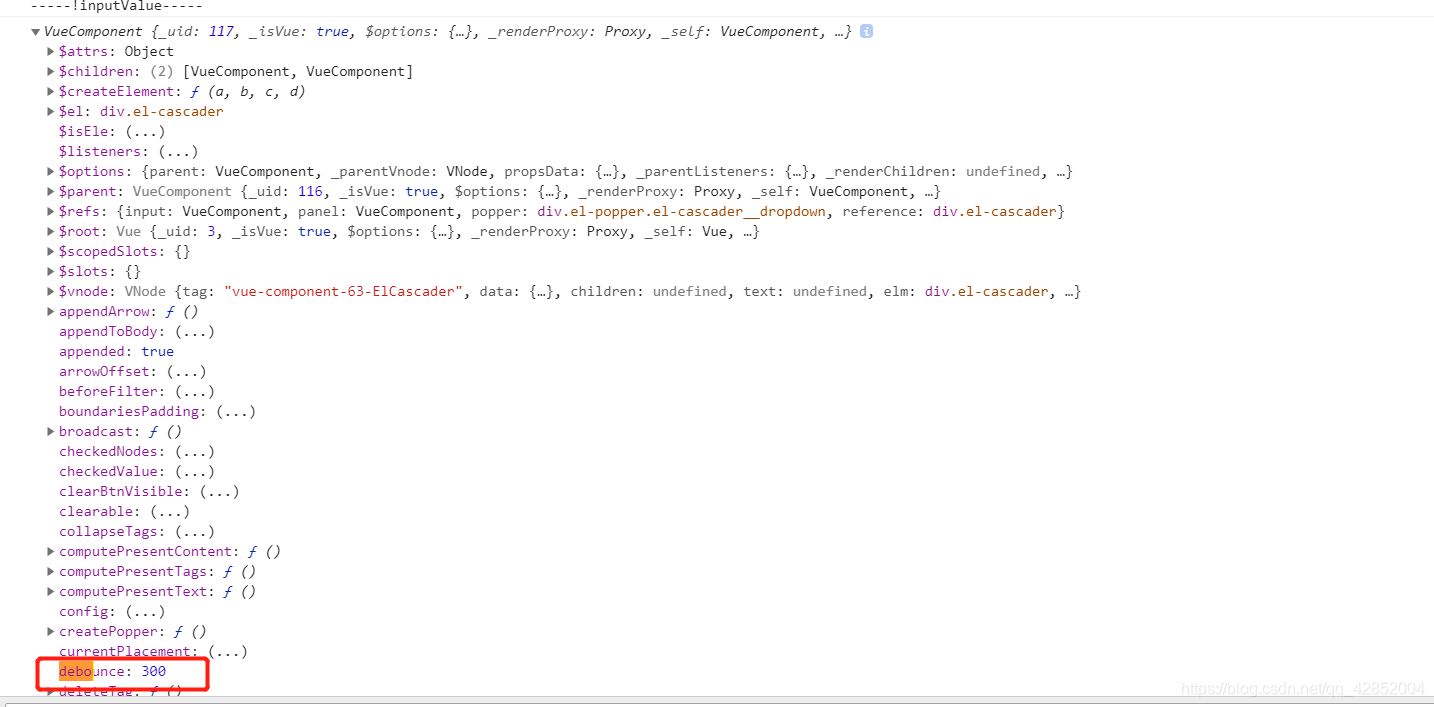Image resolution: width=1434 pixels, height=707 pixels.
Task: Invoke the clearable getter (...)
Action: [x=170, y=511]
